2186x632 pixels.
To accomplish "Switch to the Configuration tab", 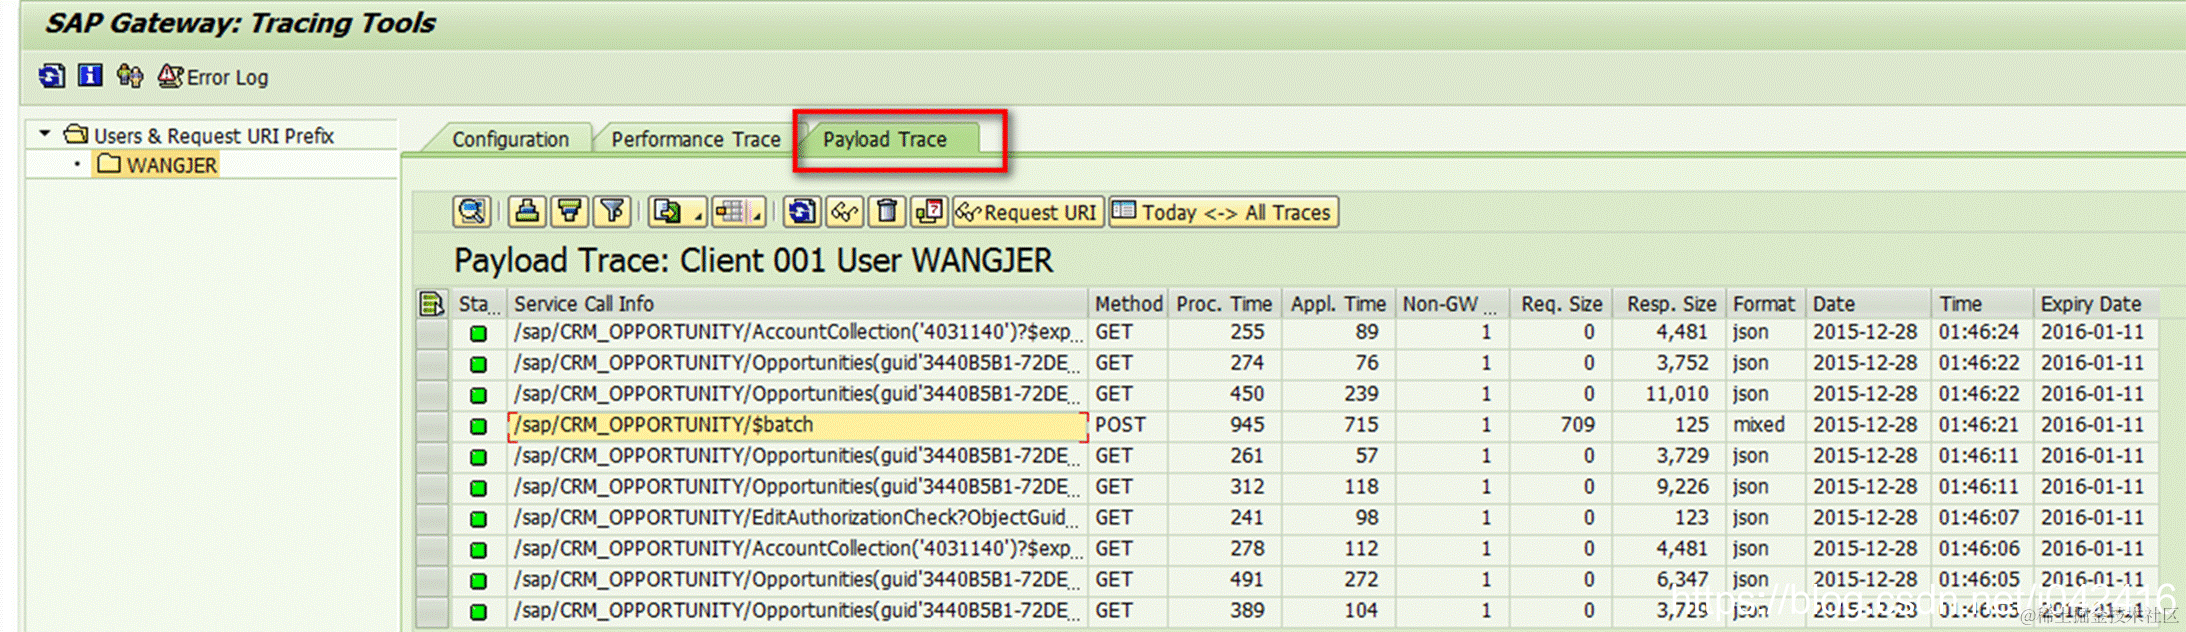I will [510, 139].
